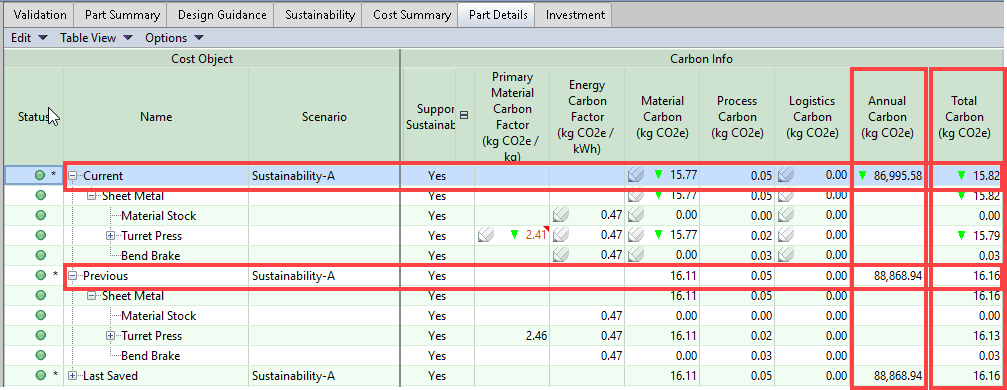
Task: Click the override icon beside Current's Material Carbon 15.77
Action: click(636, 175)
